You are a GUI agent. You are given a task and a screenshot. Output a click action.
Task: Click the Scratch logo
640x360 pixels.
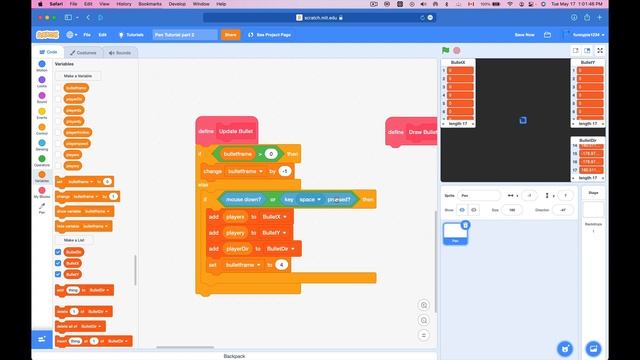(47, 35)
